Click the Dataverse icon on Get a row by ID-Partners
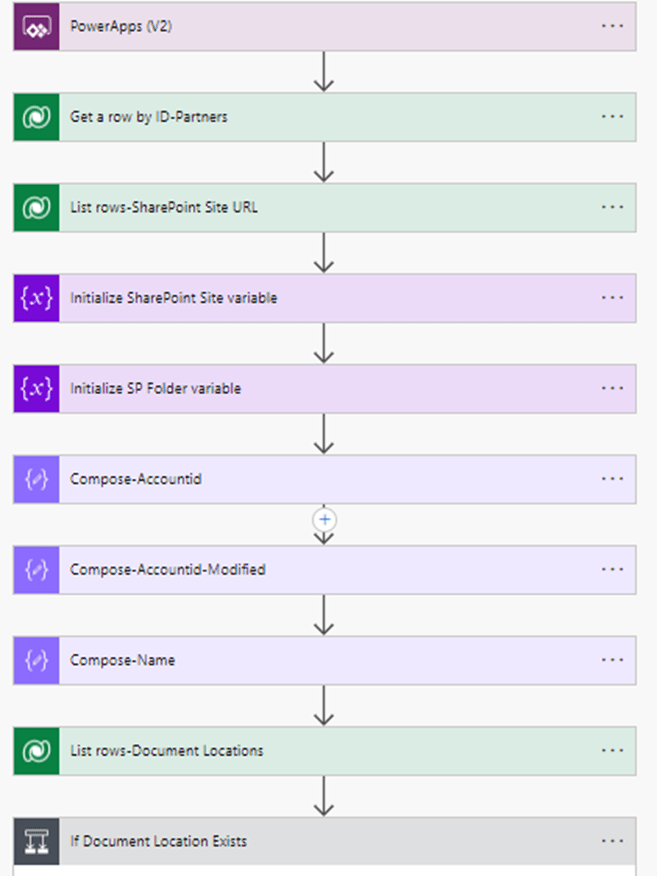Viewport: 657px width, 876px height. [x=36, y=117]
